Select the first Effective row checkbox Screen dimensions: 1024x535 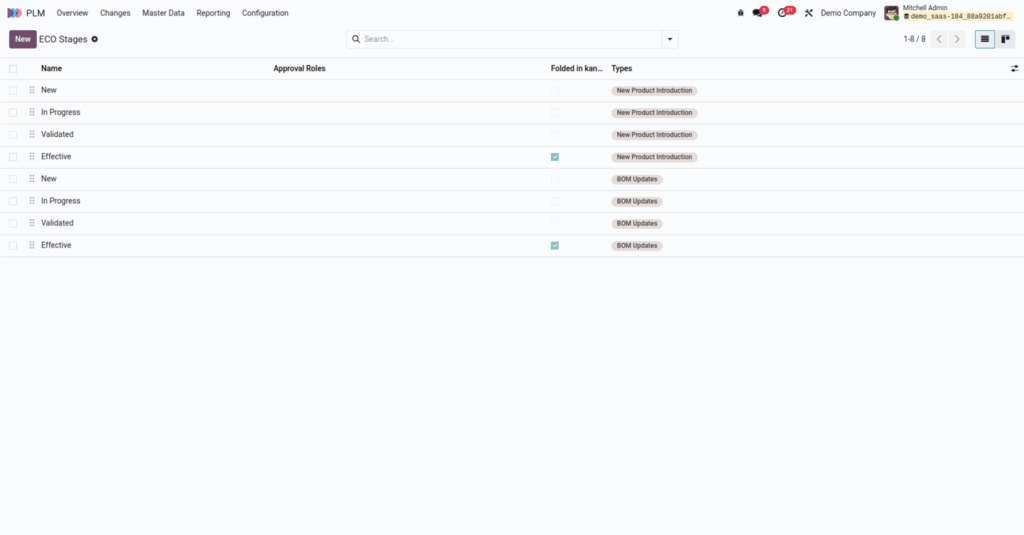coord(13,157)
